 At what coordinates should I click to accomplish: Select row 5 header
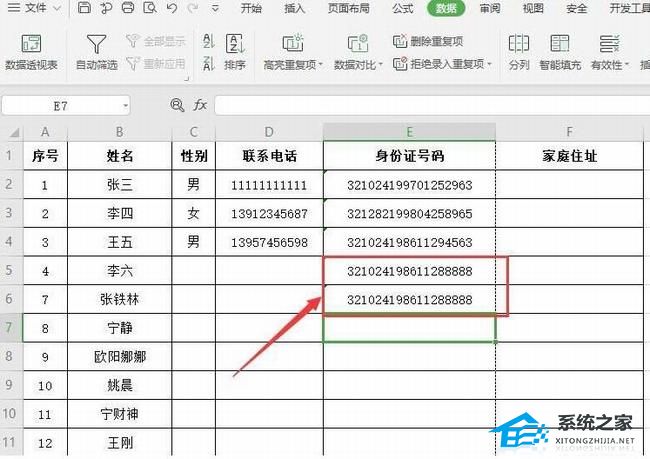tap(10, 270)
